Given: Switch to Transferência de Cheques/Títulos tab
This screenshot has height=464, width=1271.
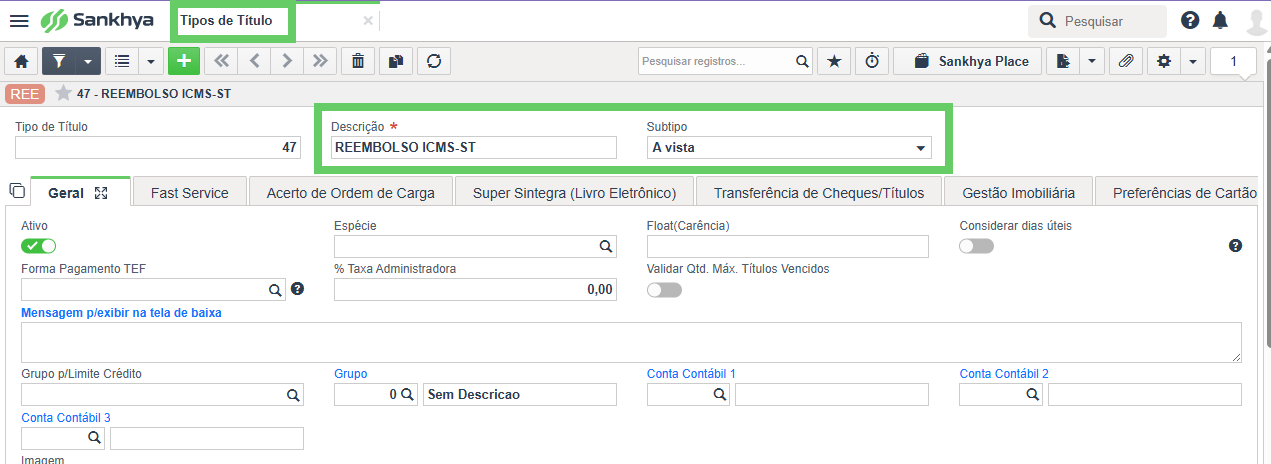Looking at the screenshot, I should point(819,193).
